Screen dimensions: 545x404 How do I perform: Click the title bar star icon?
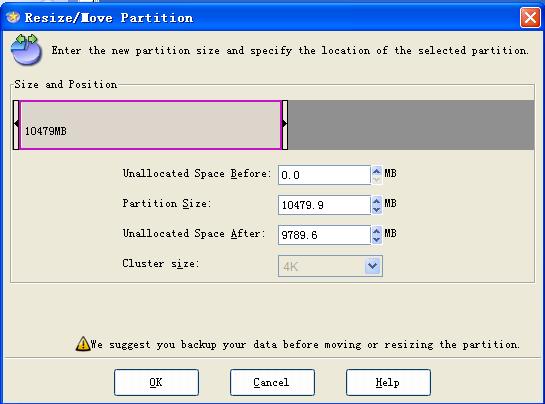tap(13, 17)
